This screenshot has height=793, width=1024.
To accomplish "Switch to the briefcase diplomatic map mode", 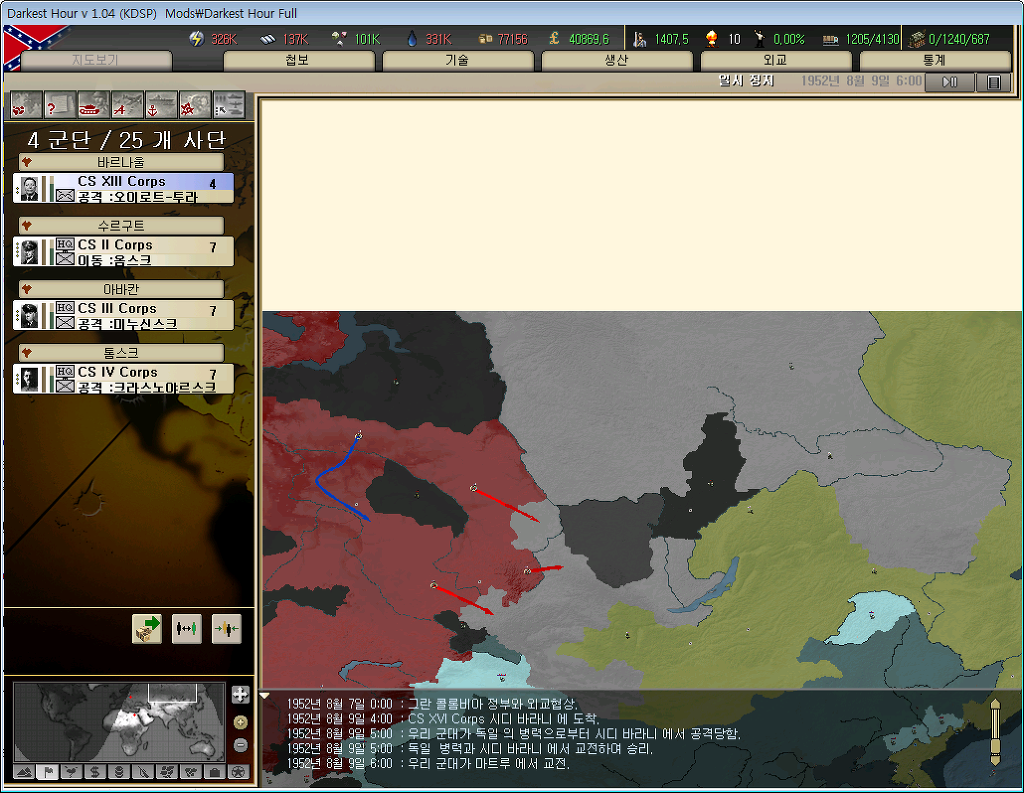I will point(215,772).
